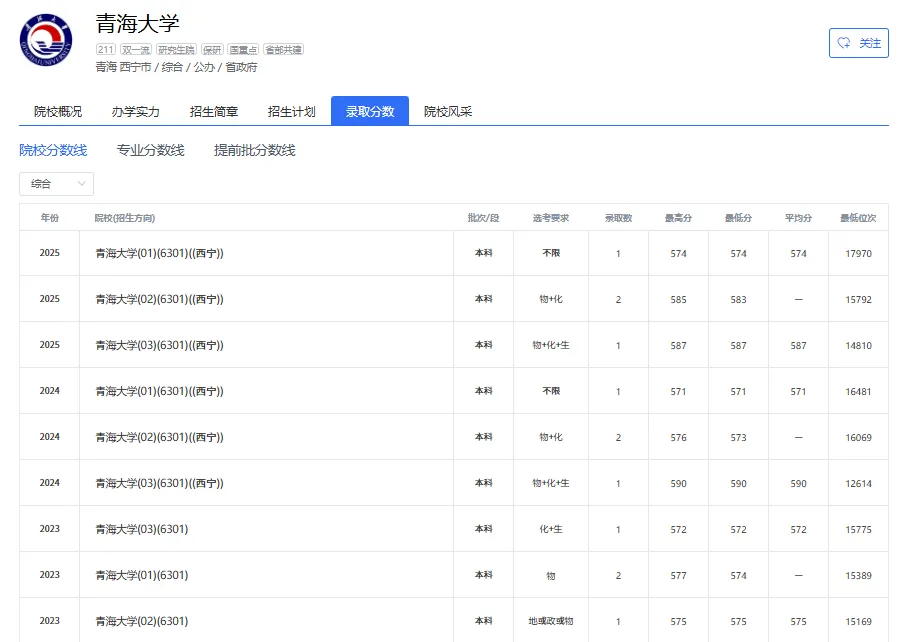Click the 选考要求 column header

coord(551,218)
